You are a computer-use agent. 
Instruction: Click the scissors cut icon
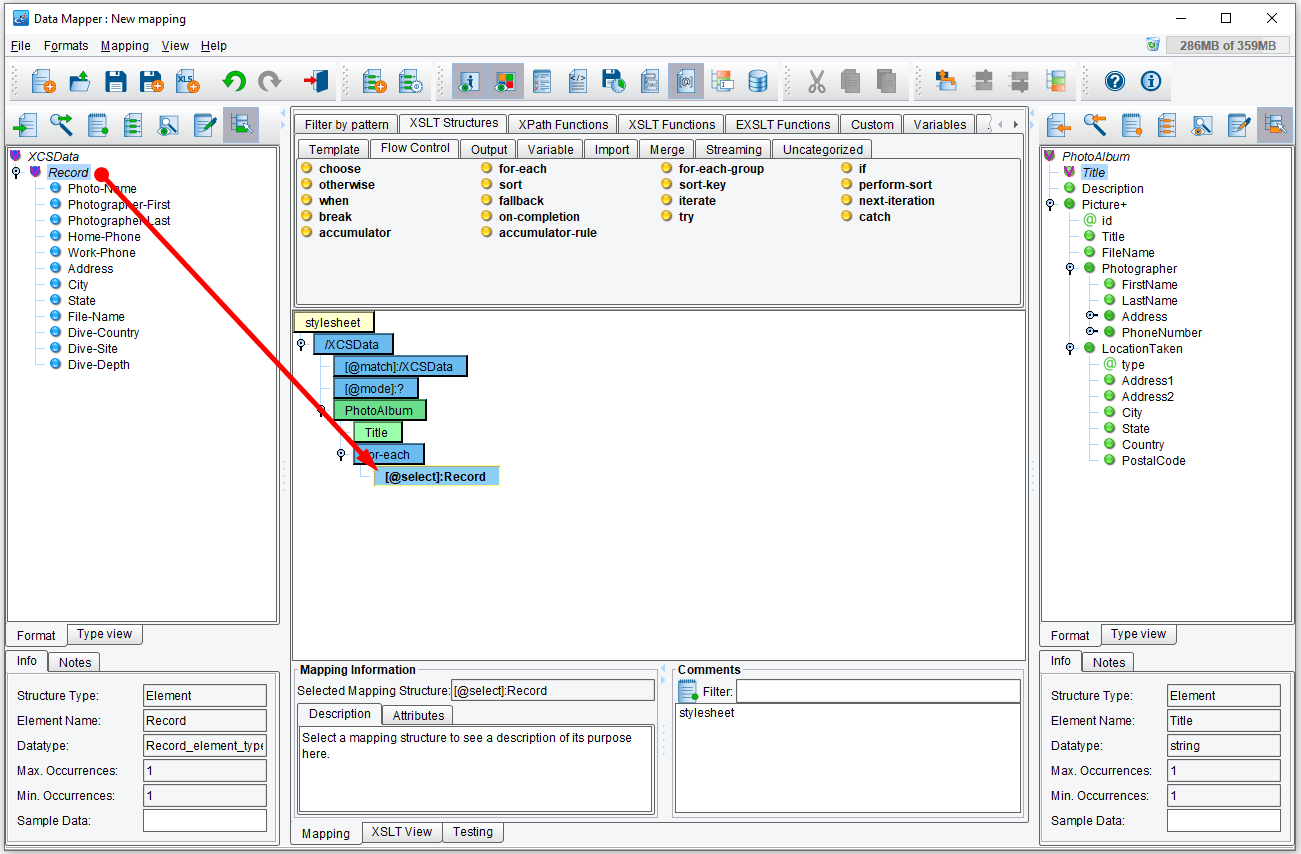[817, 82]
